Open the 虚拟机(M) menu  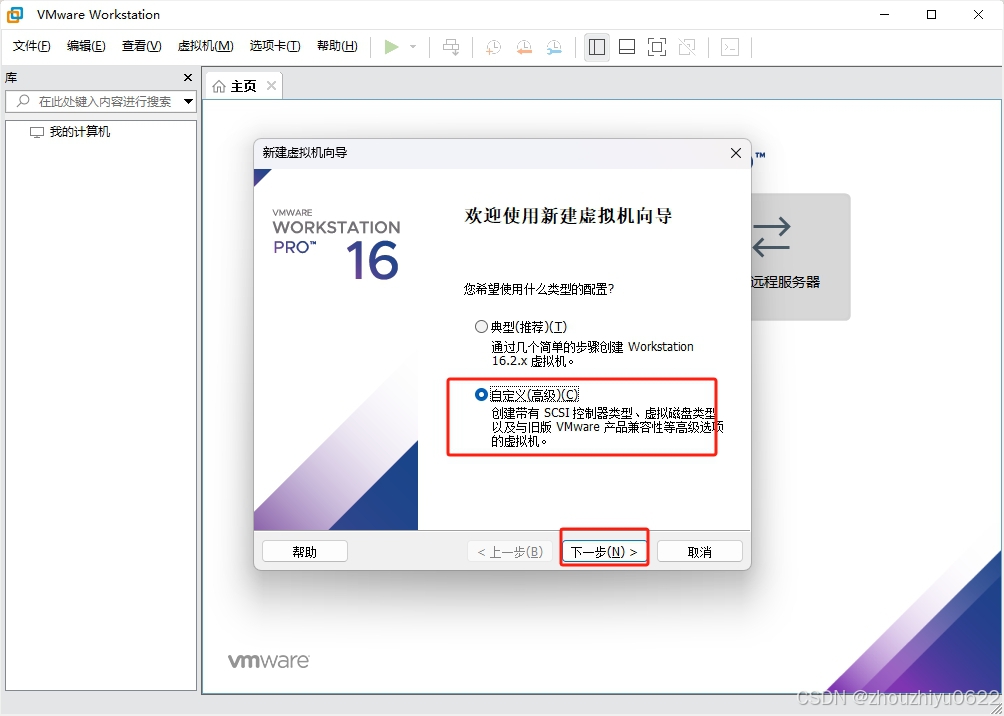(206, 46)
